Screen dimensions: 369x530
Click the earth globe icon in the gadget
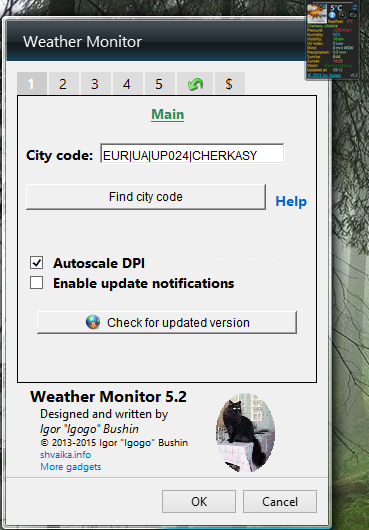(353, 15)
